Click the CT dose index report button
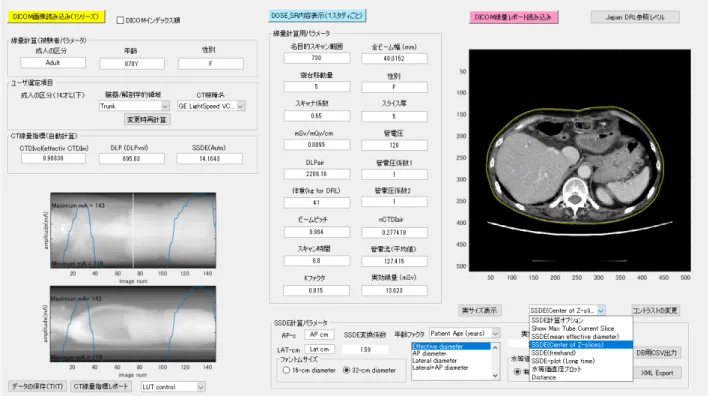This screenshot has width=709, height=396. coord(101,387)
